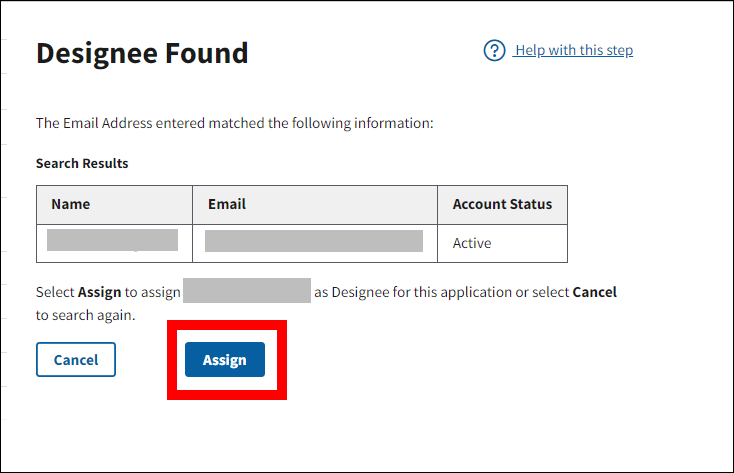
Task: Click the word "Select" starting the instructions
Action: tap(55, 292)
